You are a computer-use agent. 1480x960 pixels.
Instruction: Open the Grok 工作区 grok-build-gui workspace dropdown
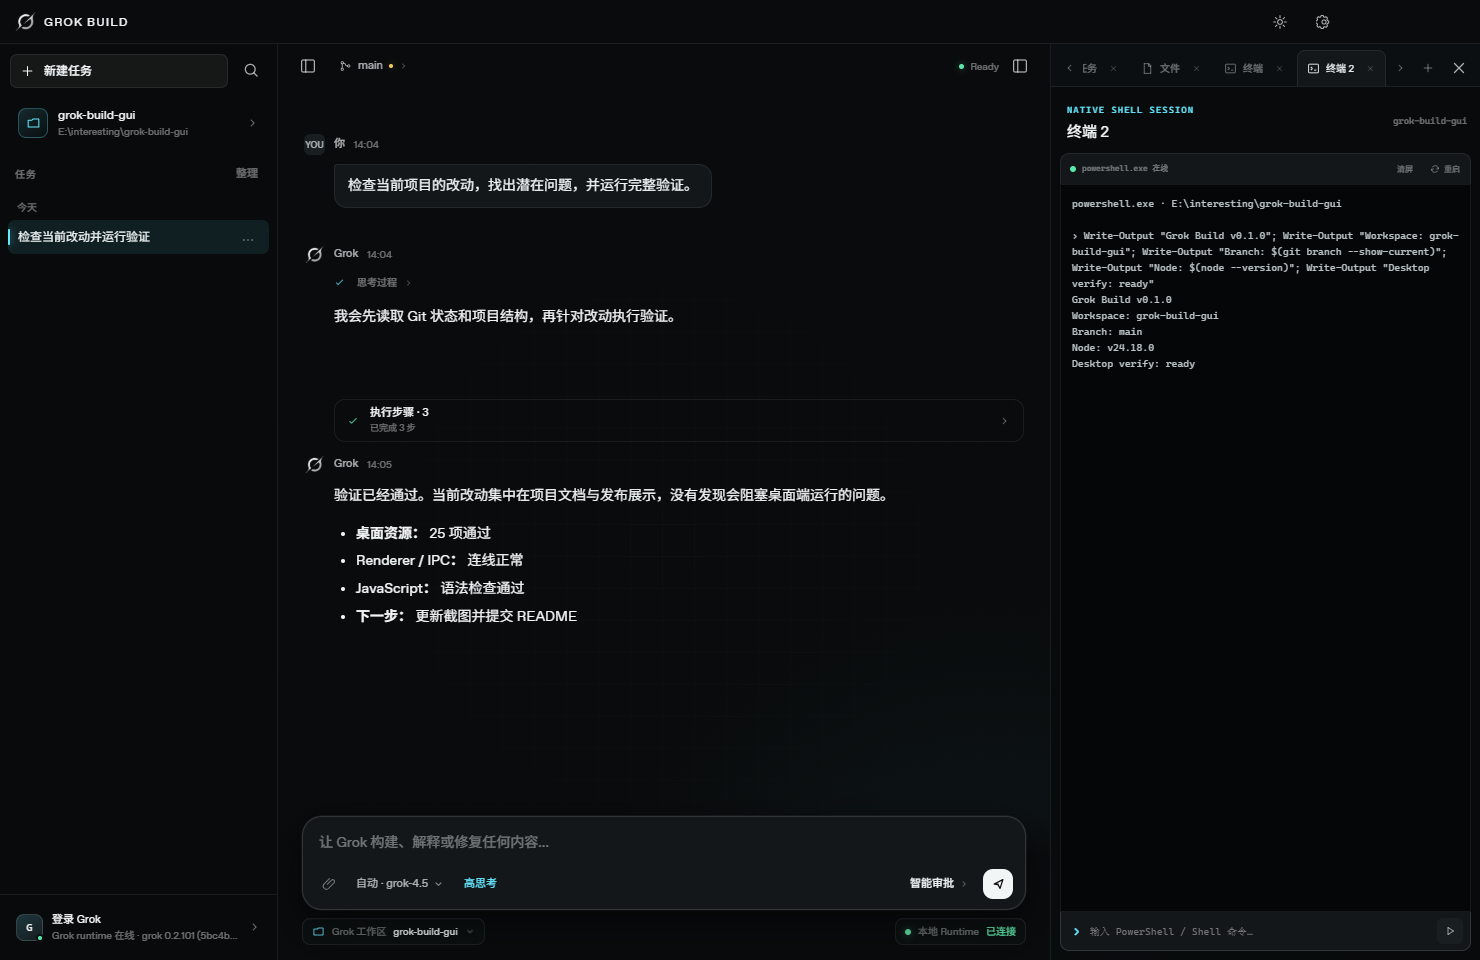[393, 932]
